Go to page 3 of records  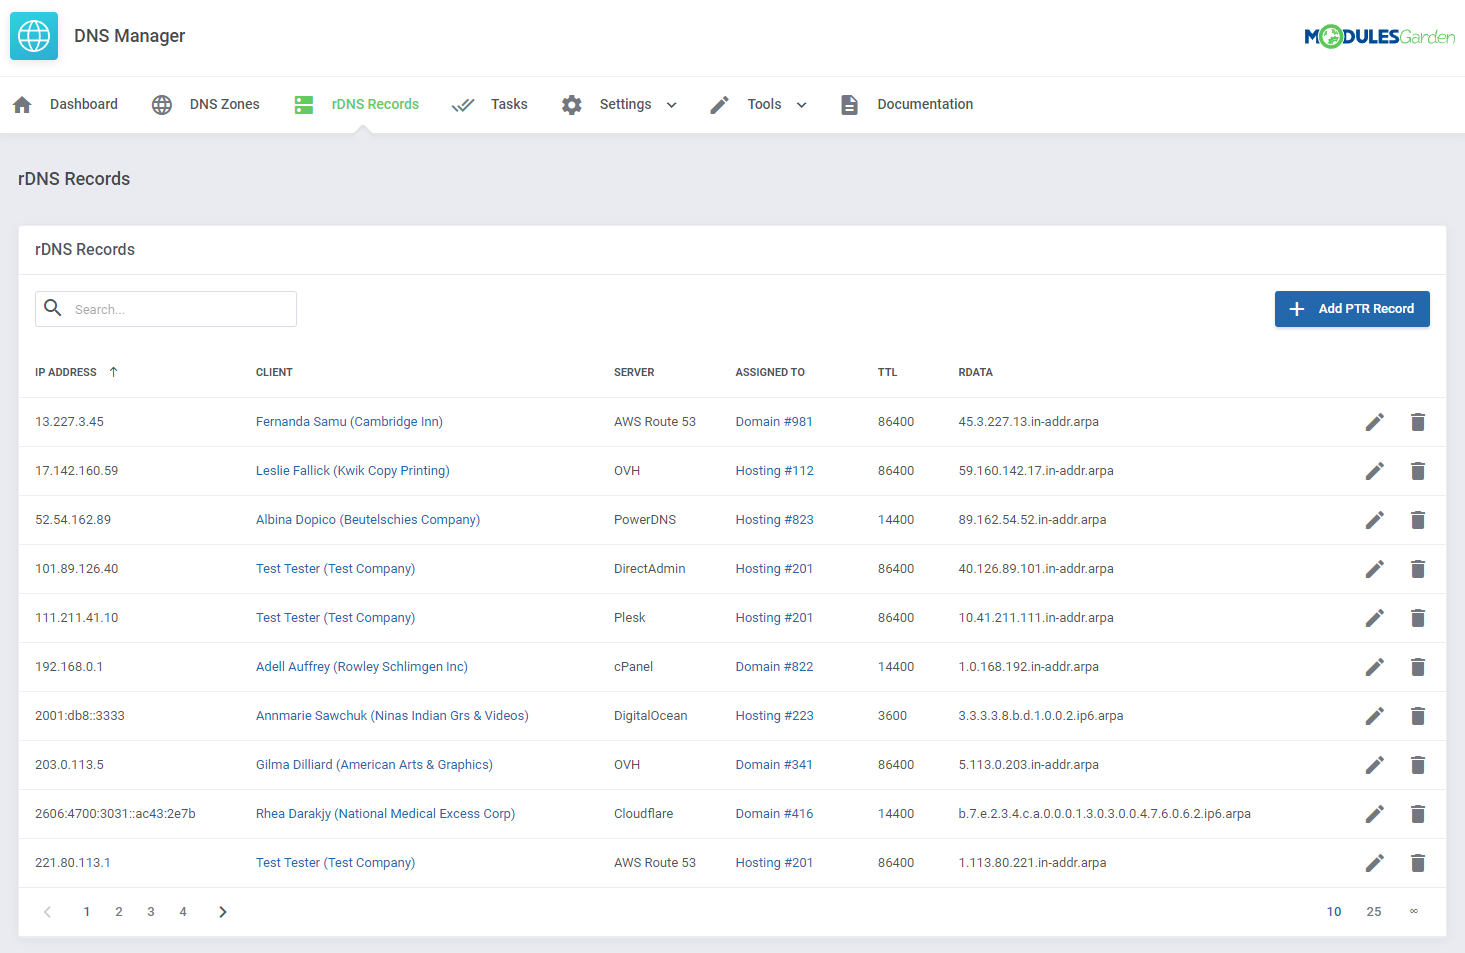coord(151,911)
